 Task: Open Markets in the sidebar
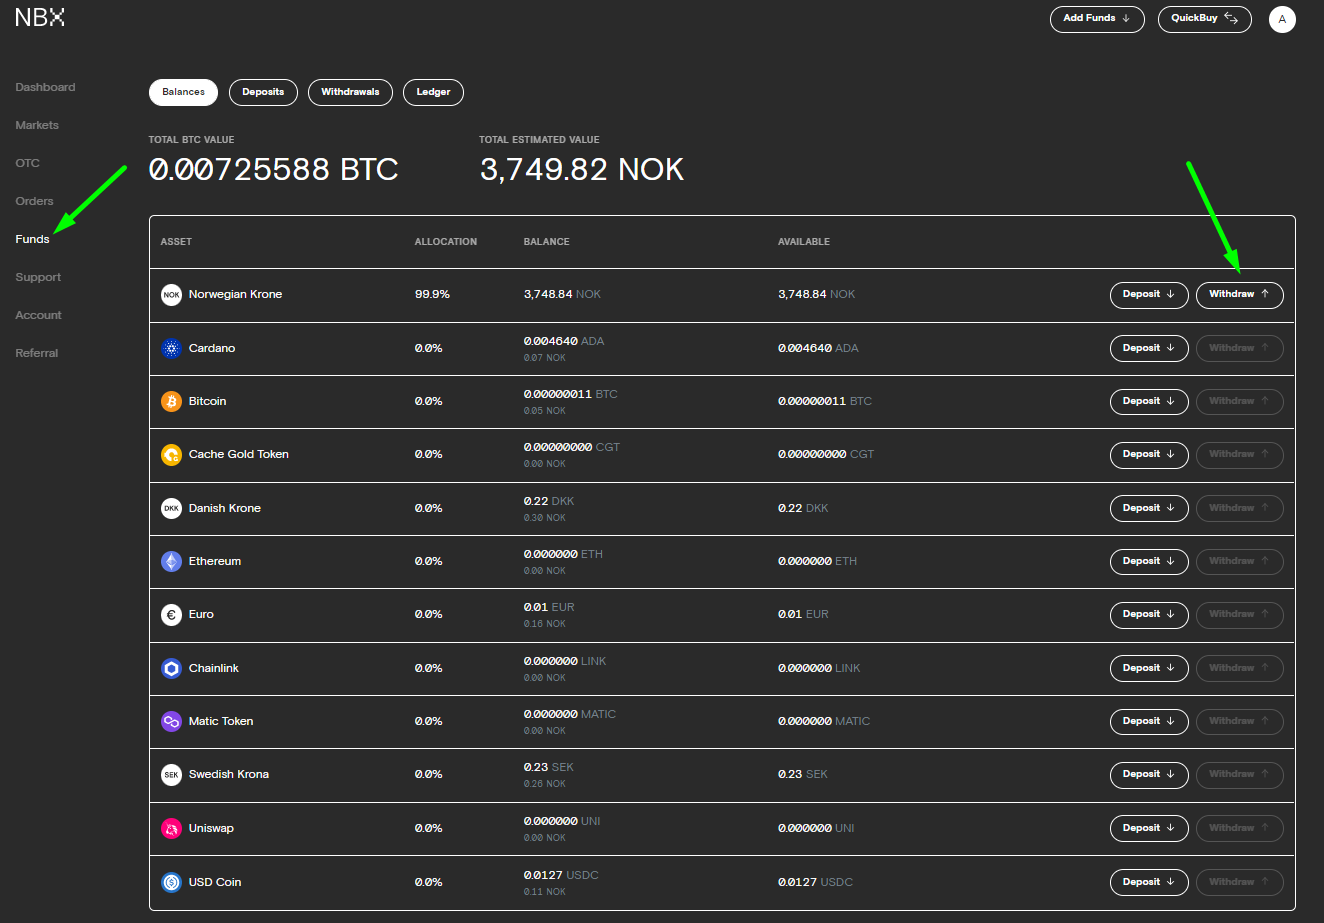37,125
